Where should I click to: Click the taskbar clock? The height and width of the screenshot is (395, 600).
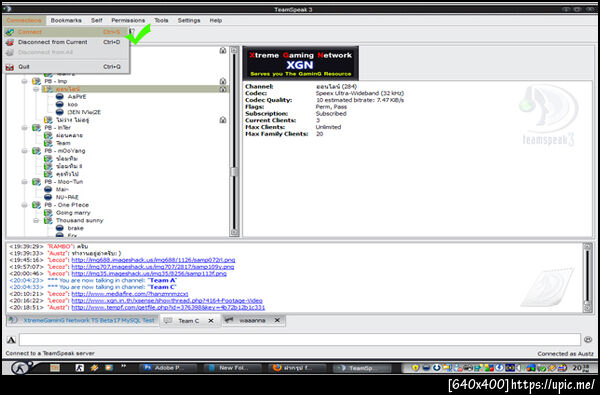[582, 368]
